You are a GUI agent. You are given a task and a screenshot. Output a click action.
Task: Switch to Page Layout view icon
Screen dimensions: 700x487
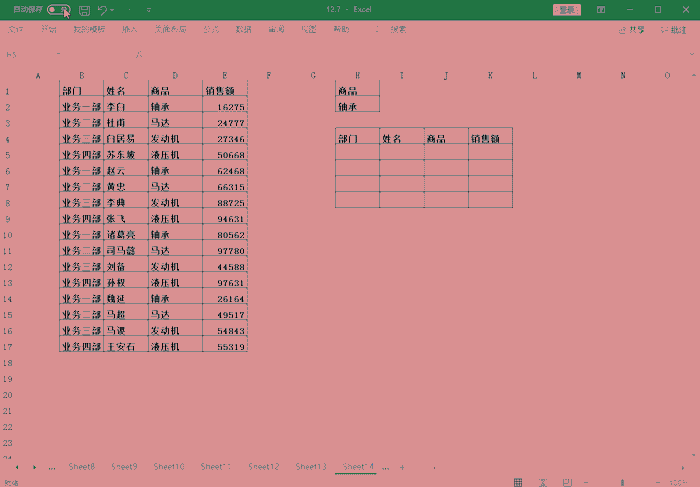[x=540, y=481]
